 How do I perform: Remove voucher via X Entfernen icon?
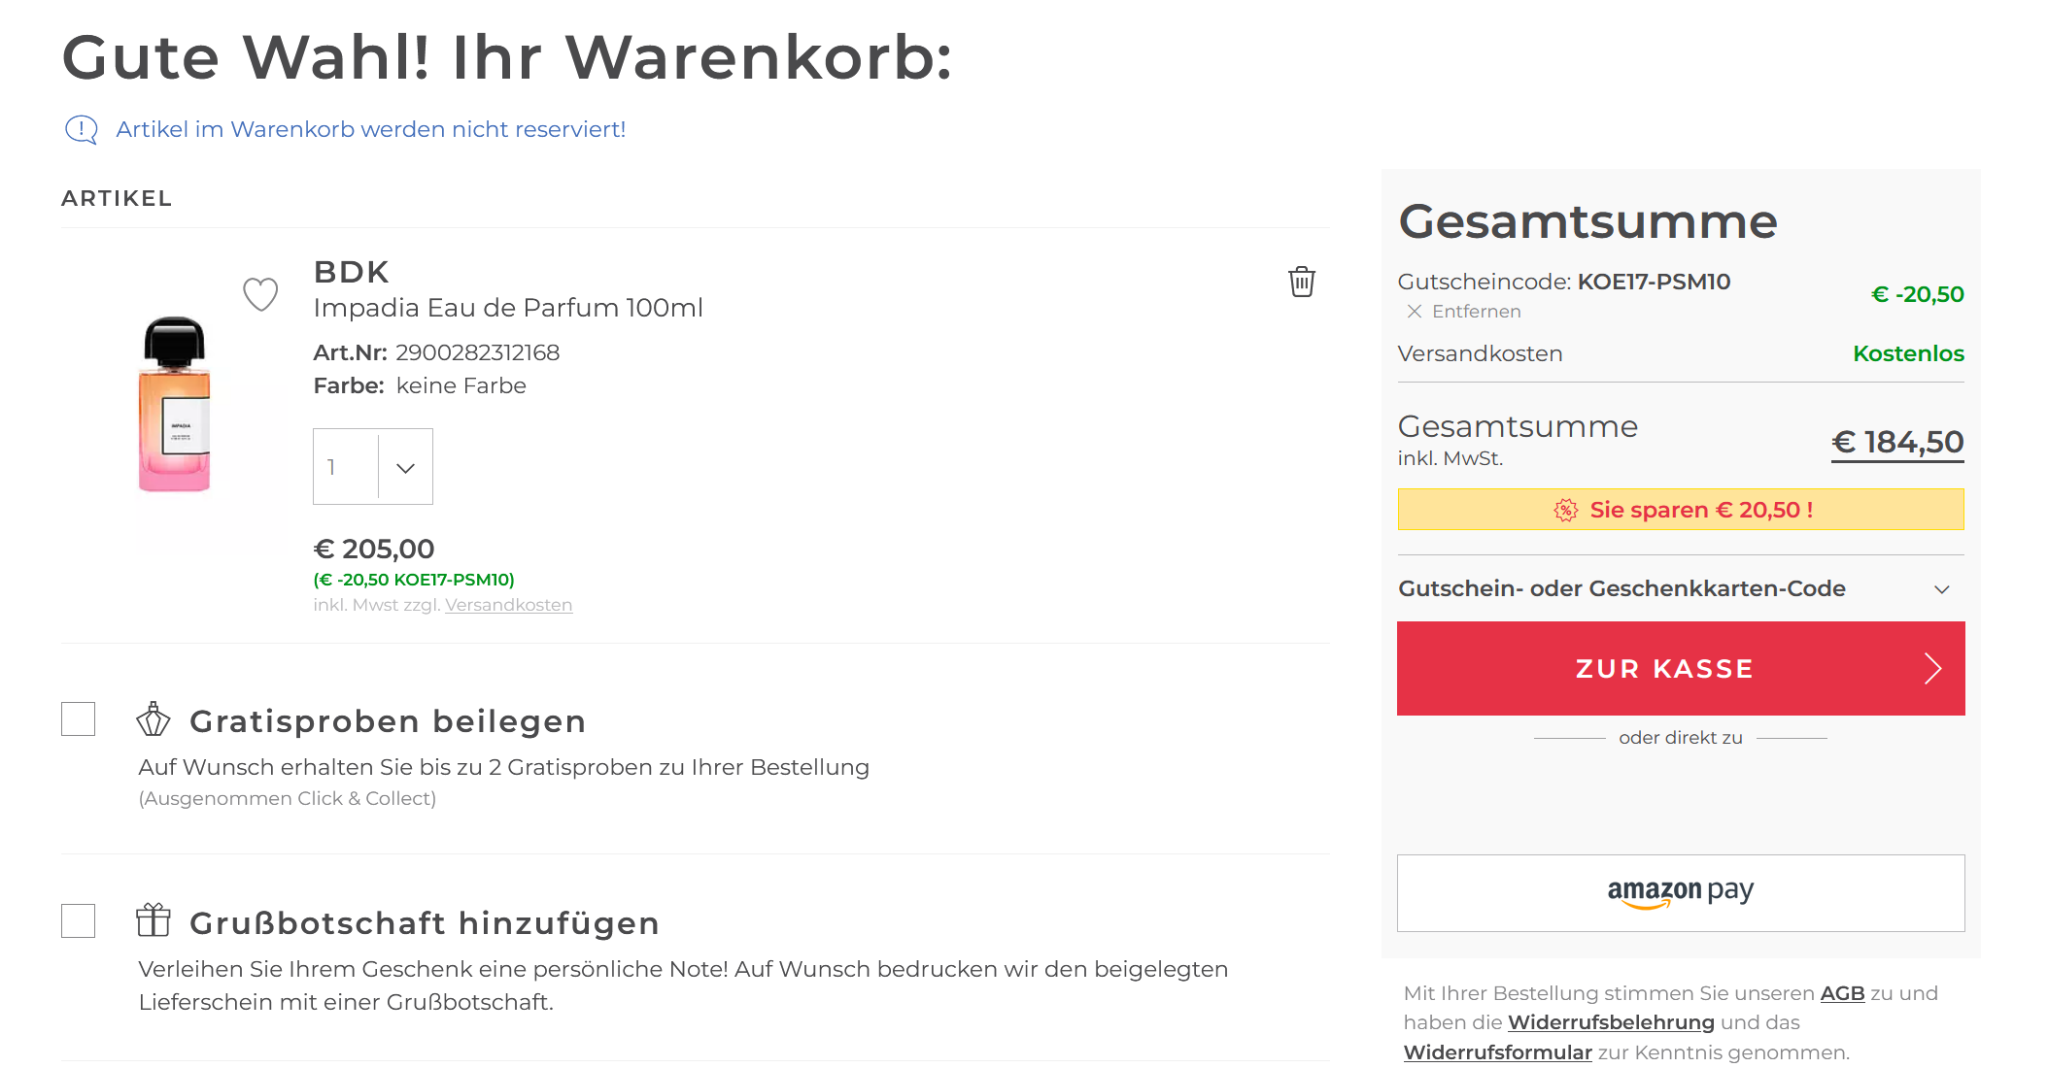pyautogui.click(x=1414, y=311)
